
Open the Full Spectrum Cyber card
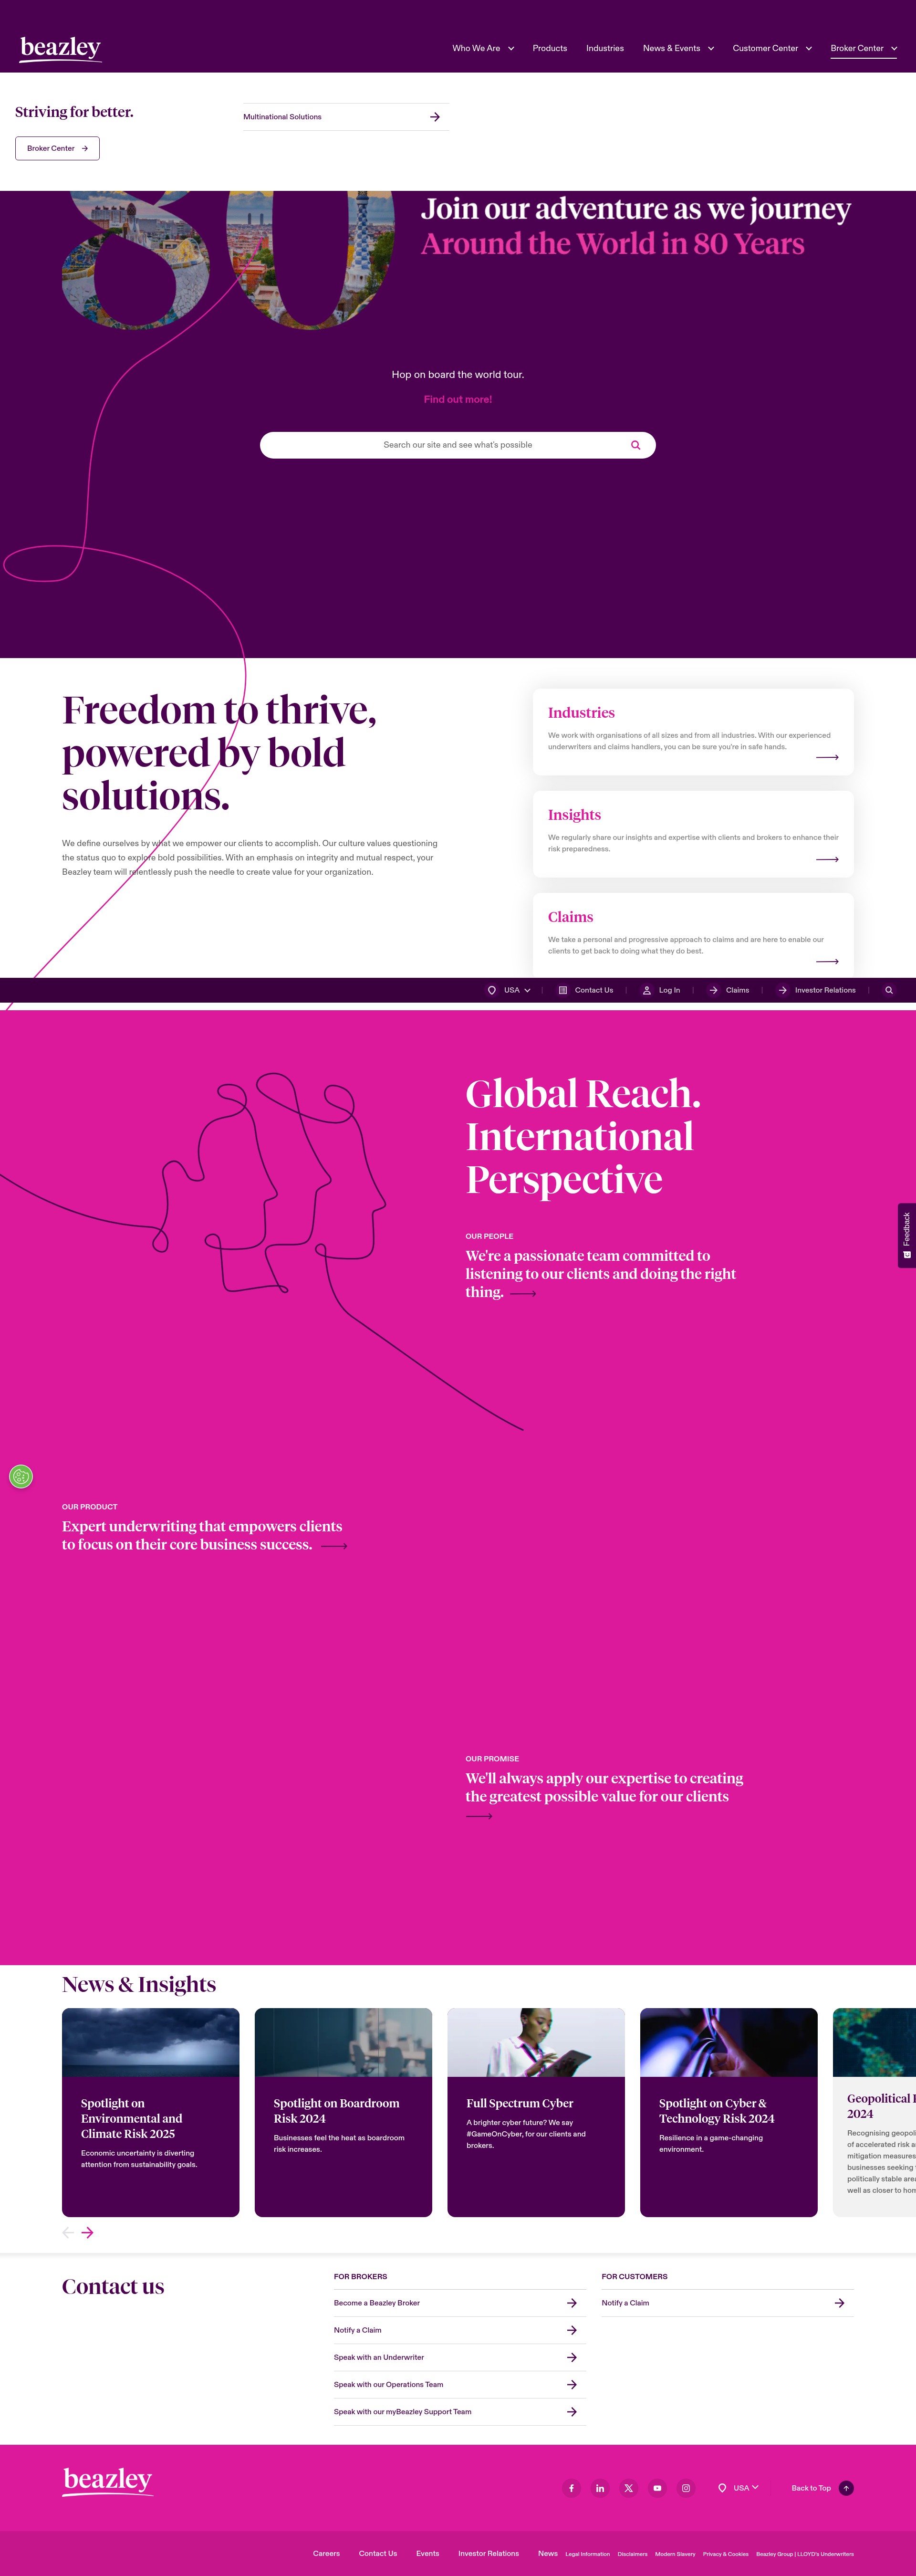click(536, 2112)
